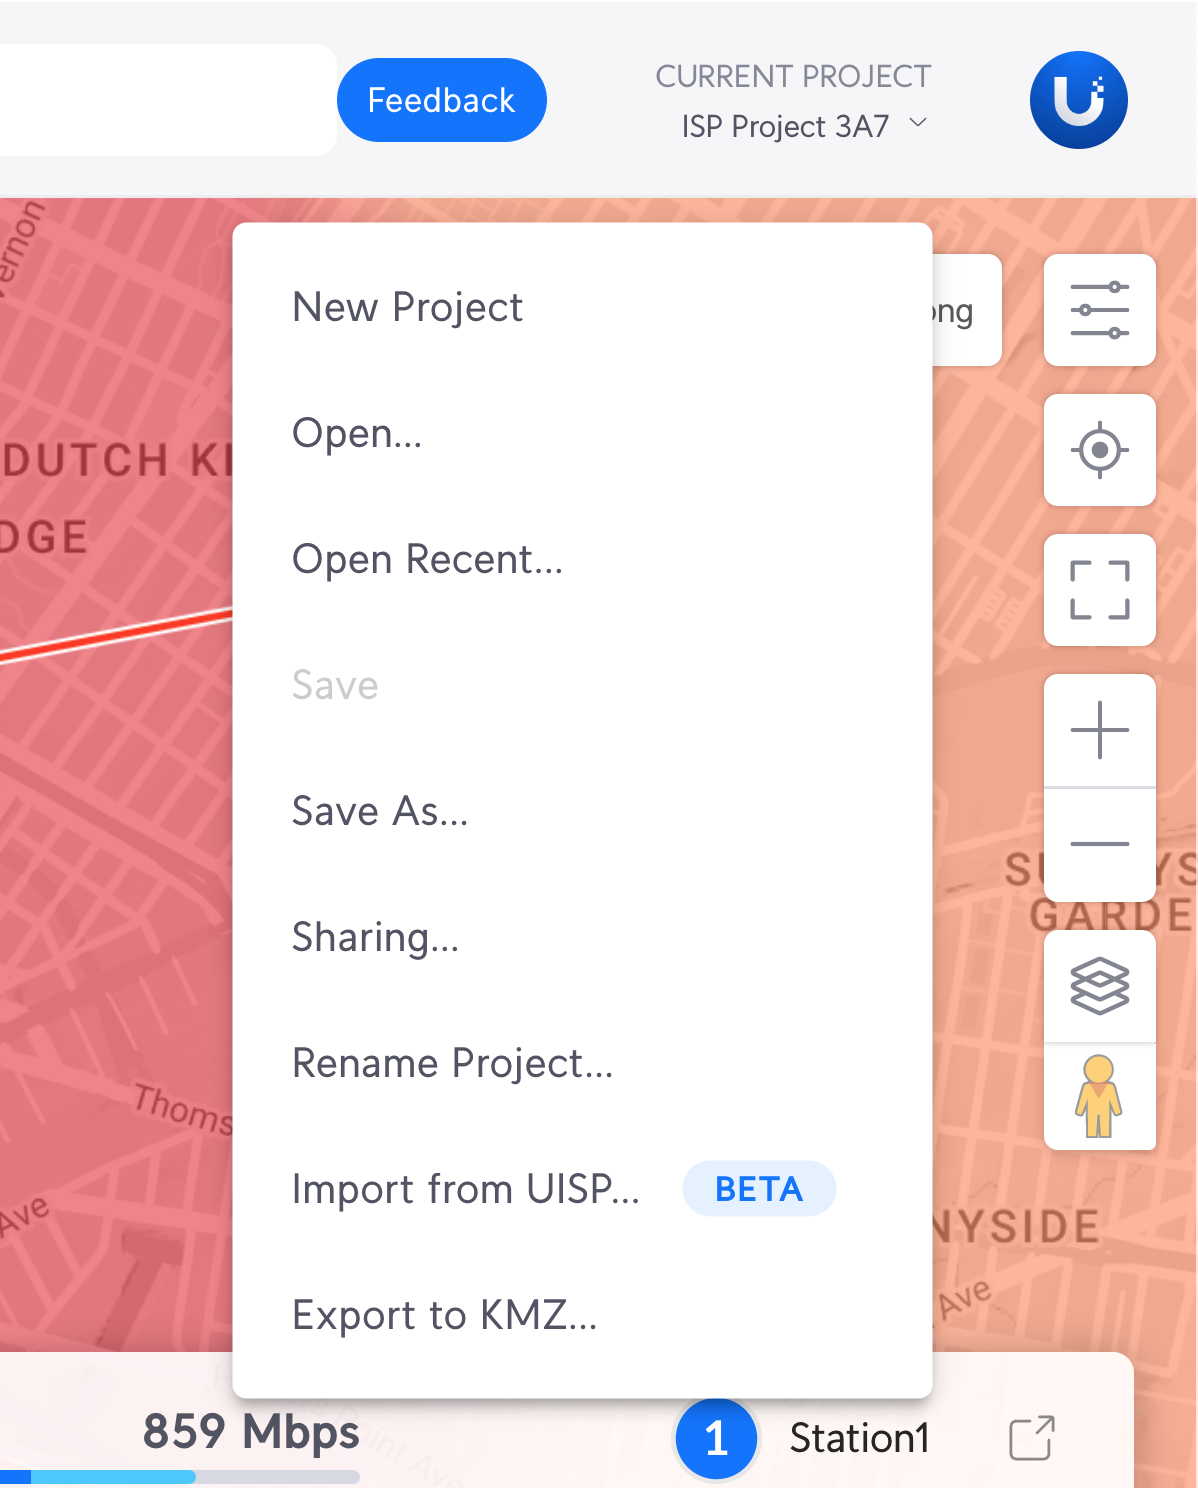Select Open... in project menu
1198x1488 pixels.
coord(357,433)
